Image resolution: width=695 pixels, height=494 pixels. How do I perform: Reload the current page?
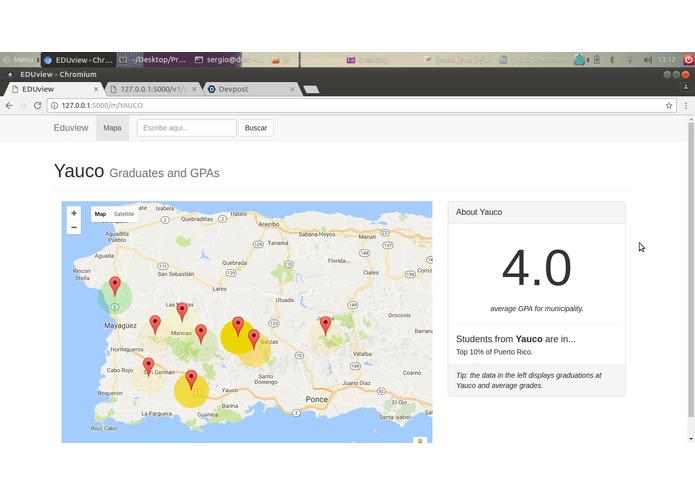click(x=38, y=105)
